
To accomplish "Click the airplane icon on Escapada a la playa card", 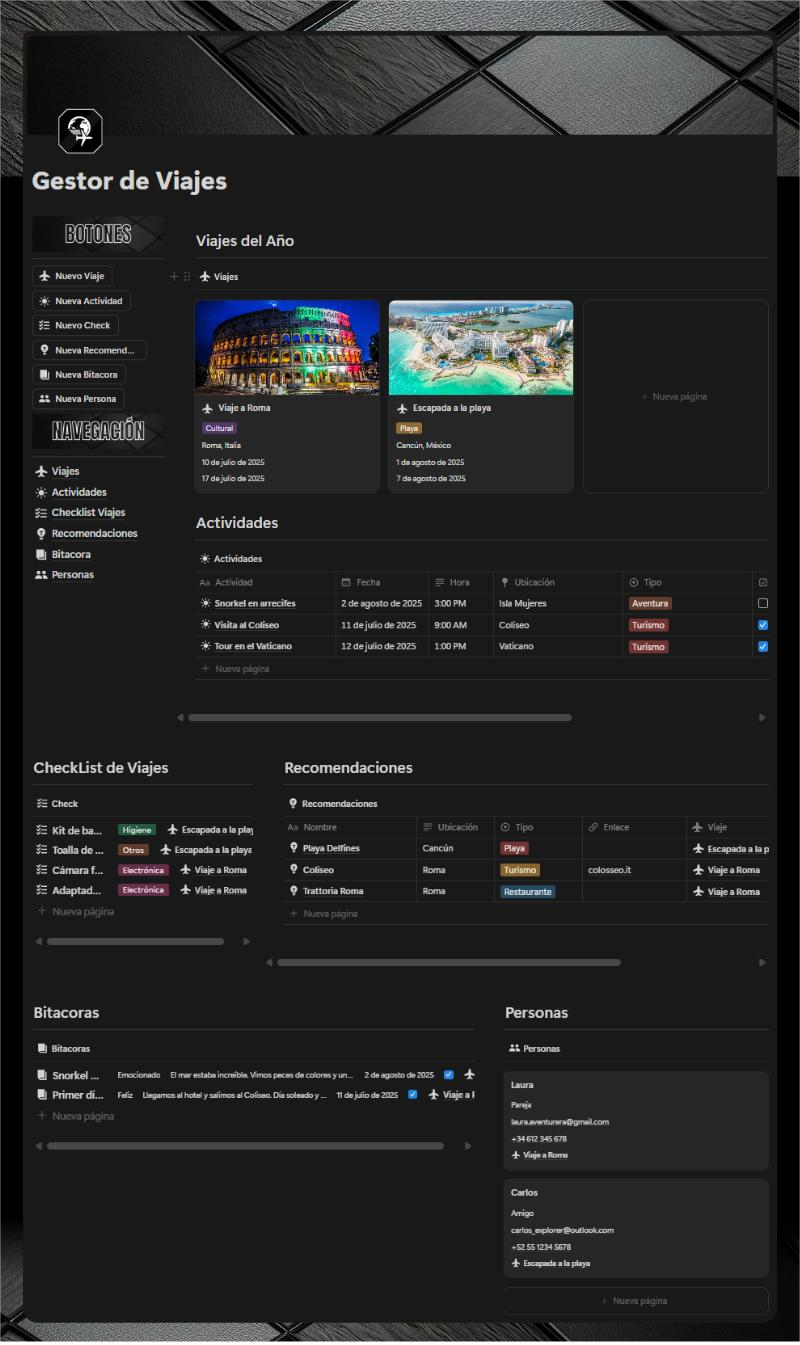I will pyautogui.click(x=402, y=408).
